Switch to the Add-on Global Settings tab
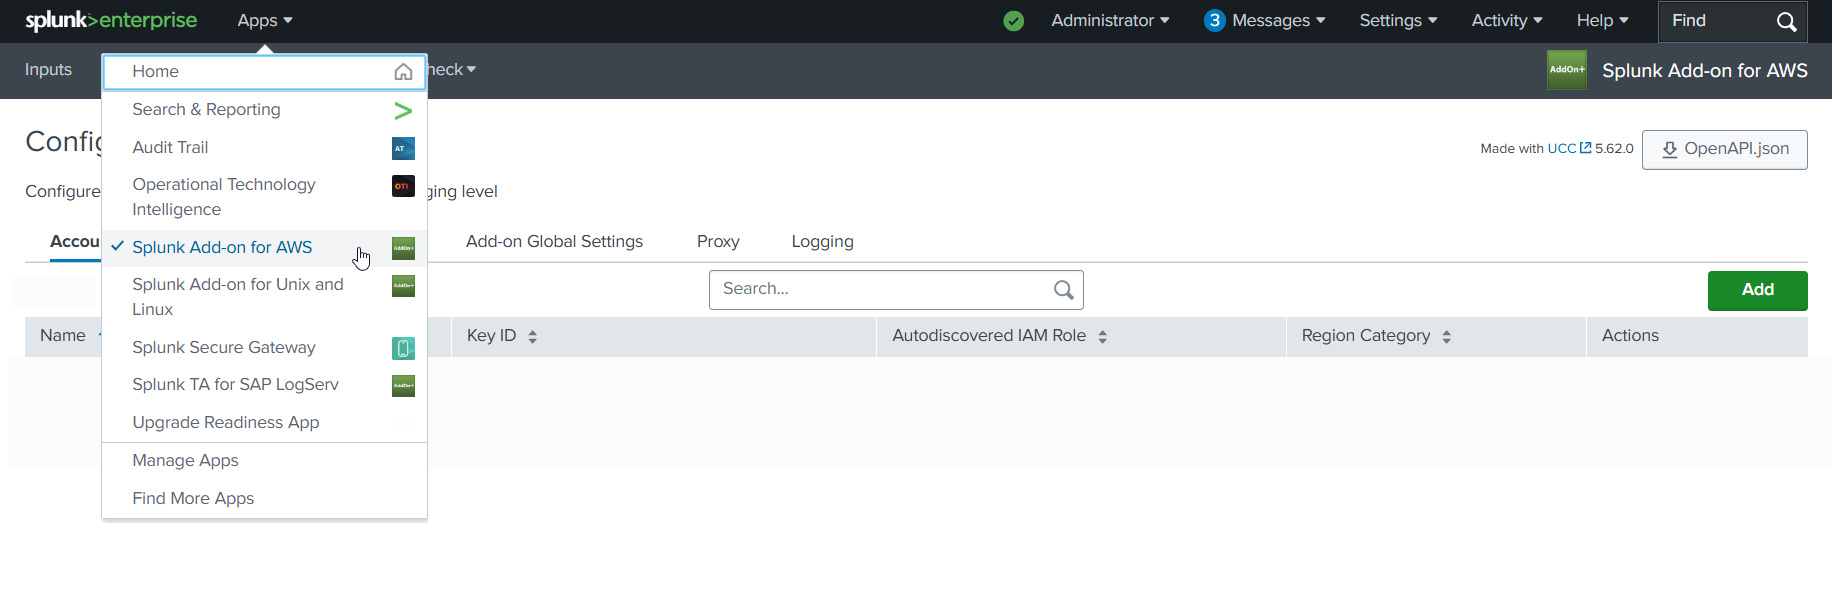The width and height of the screenshot is (1832, 595). click(554, 242)
